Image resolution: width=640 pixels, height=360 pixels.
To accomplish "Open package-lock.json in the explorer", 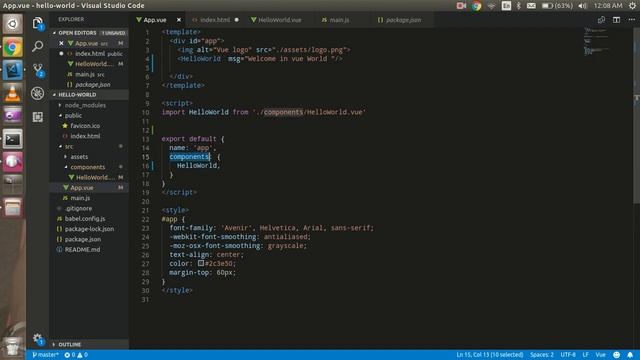I will coord(89,229).
